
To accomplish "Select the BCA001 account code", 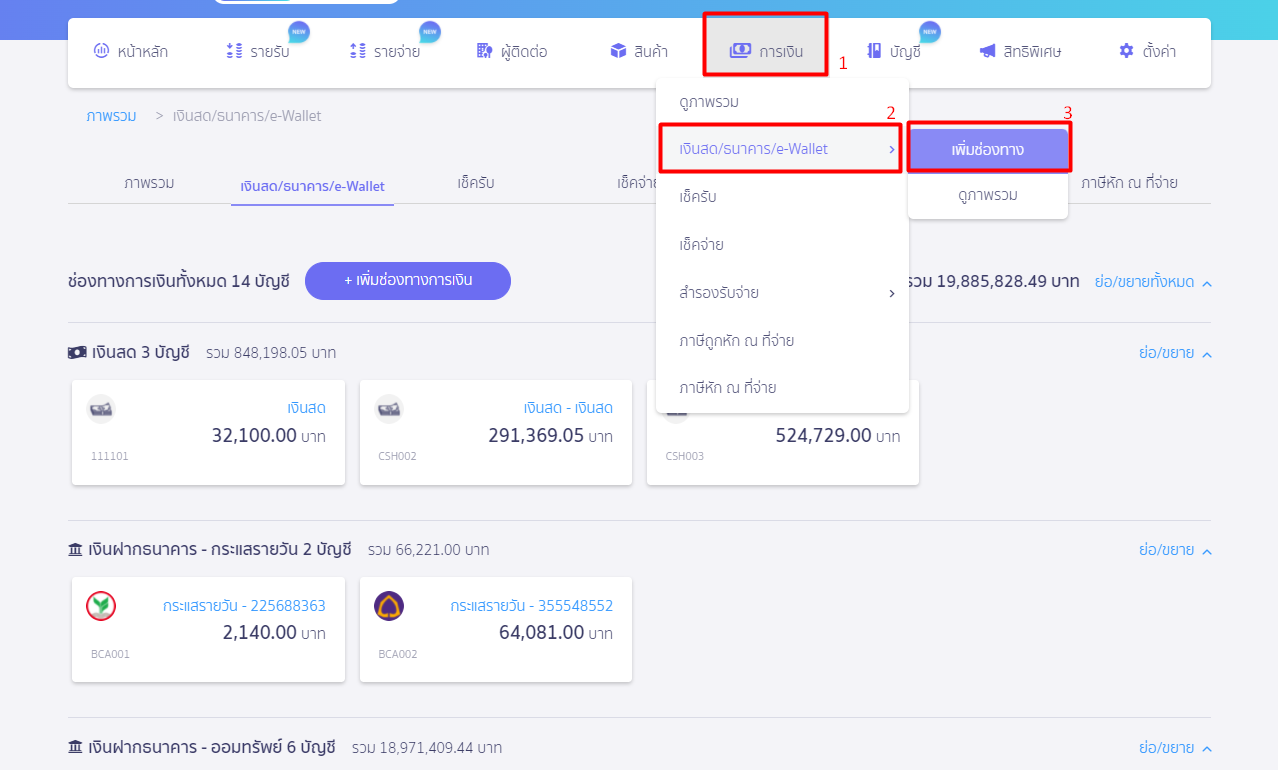I will (110, 654).
